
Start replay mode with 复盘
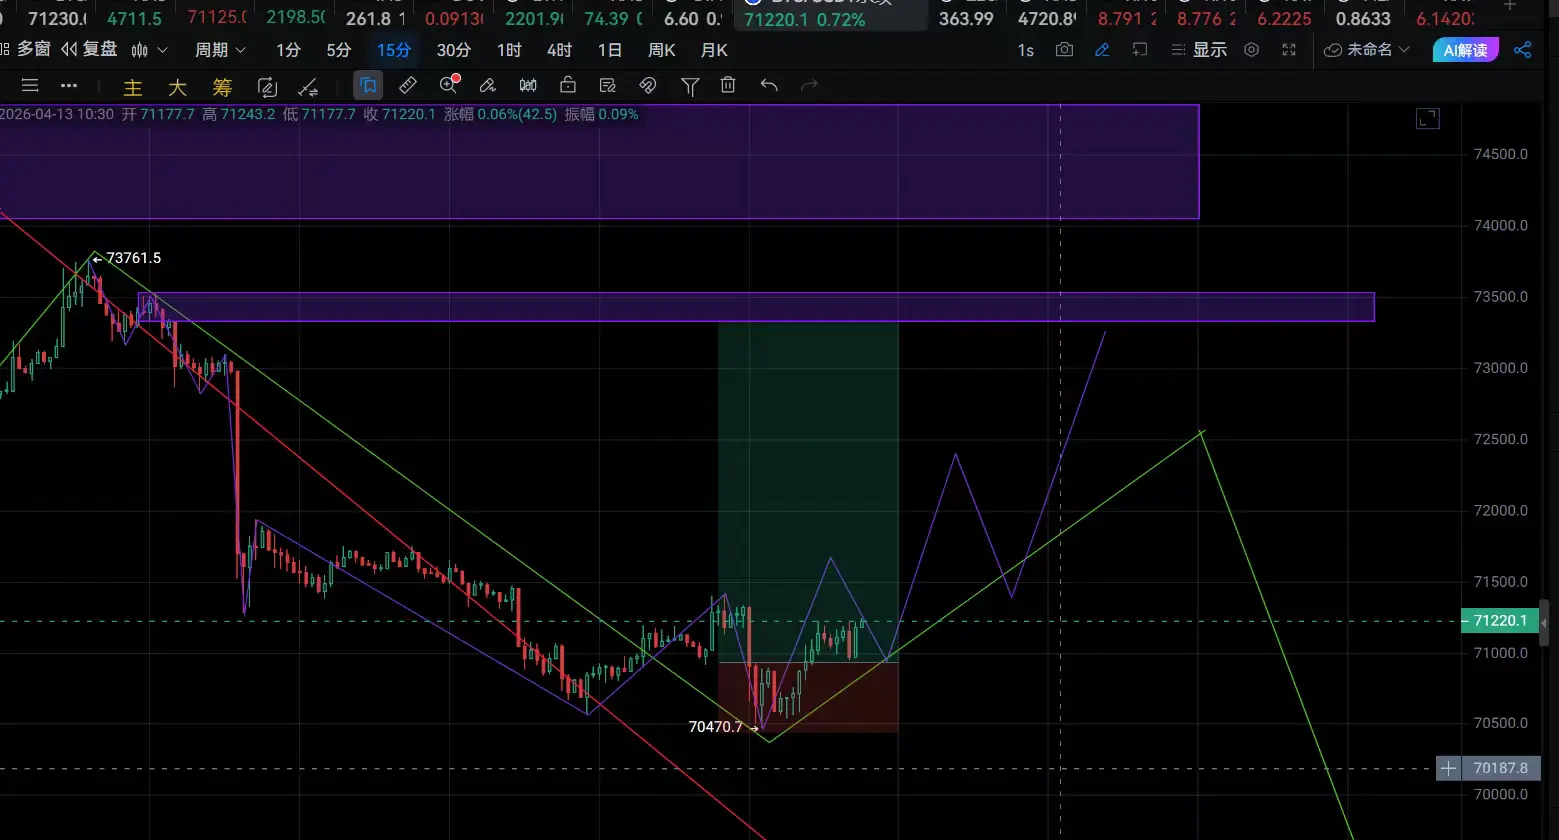(x=89, y=49)
